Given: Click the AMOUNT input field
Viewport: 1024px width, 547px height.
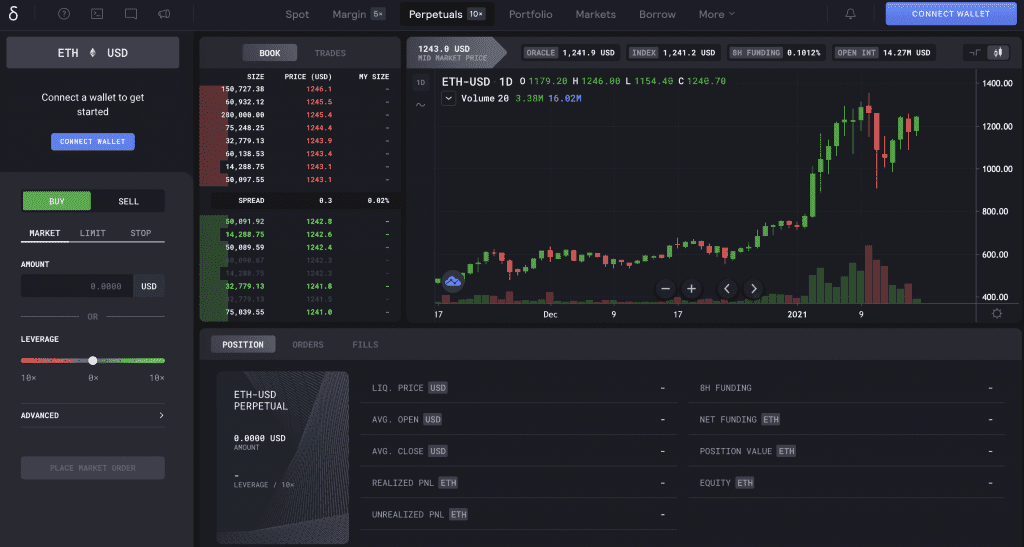Looking at the screenshot, I should [x=76, y=286].
